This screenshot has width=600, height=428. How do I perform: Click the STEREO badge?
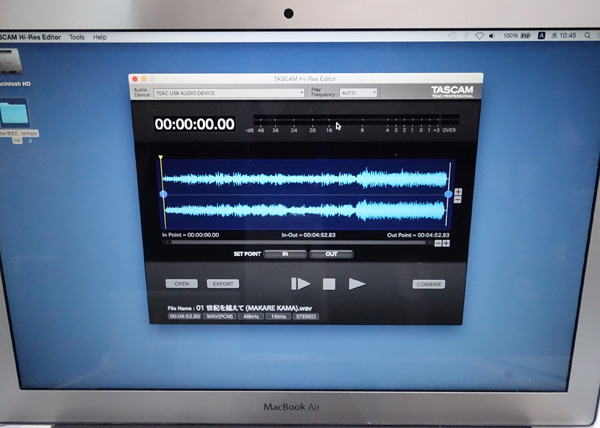306,317
